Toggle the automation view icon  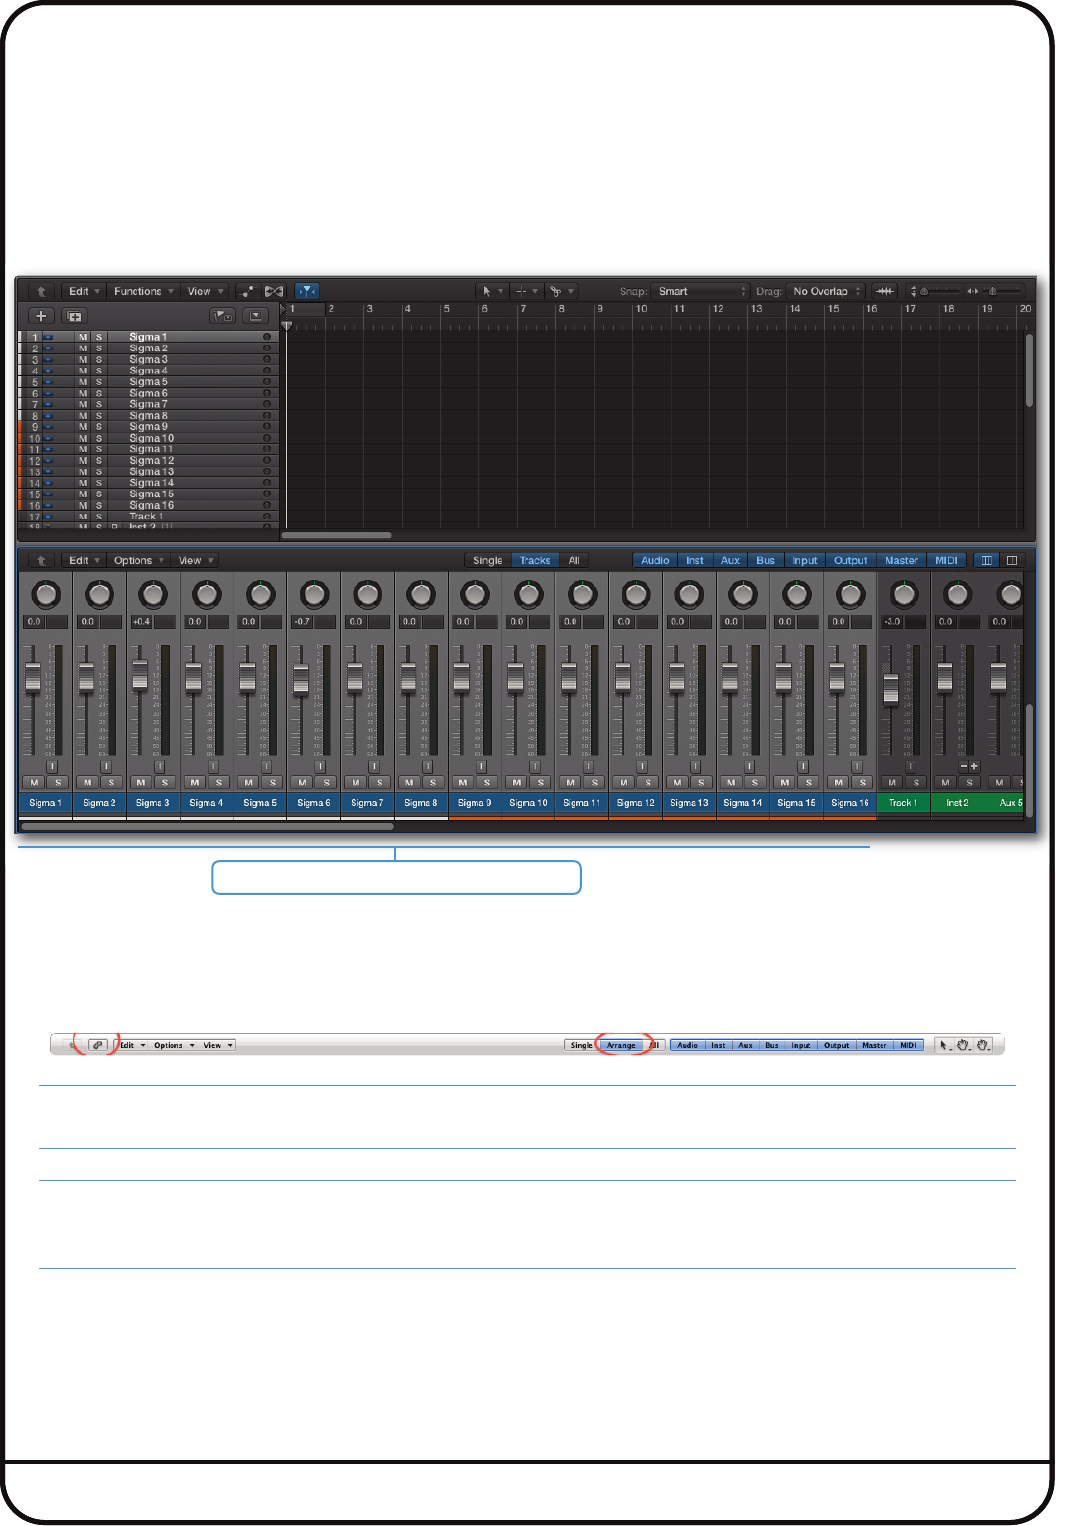tap(246, 291)
